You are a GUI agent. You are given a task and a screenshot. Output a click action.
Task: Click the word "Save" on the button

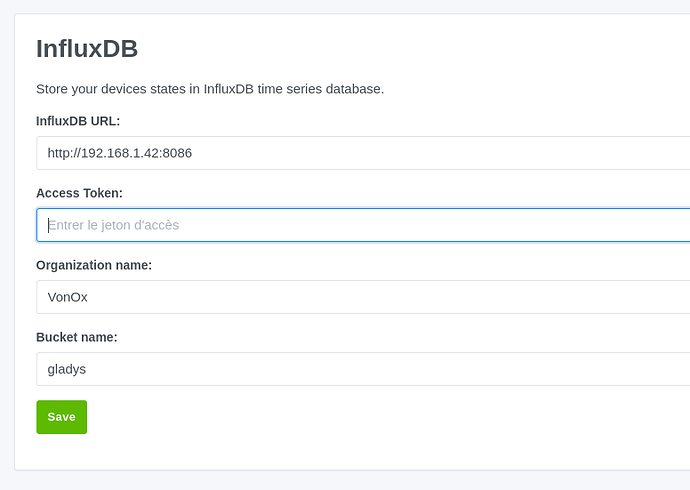61,417
